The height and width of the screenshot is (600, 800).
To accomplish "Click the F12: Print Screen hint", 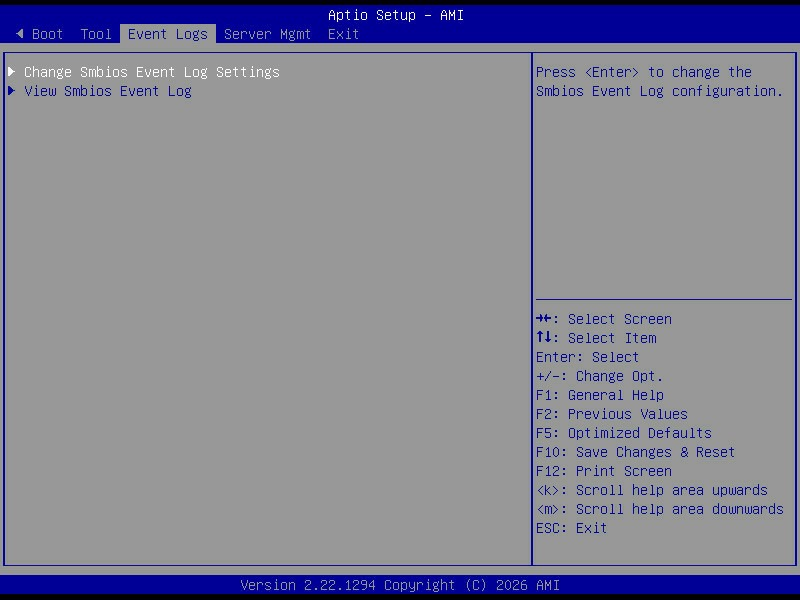I will 604,471.
